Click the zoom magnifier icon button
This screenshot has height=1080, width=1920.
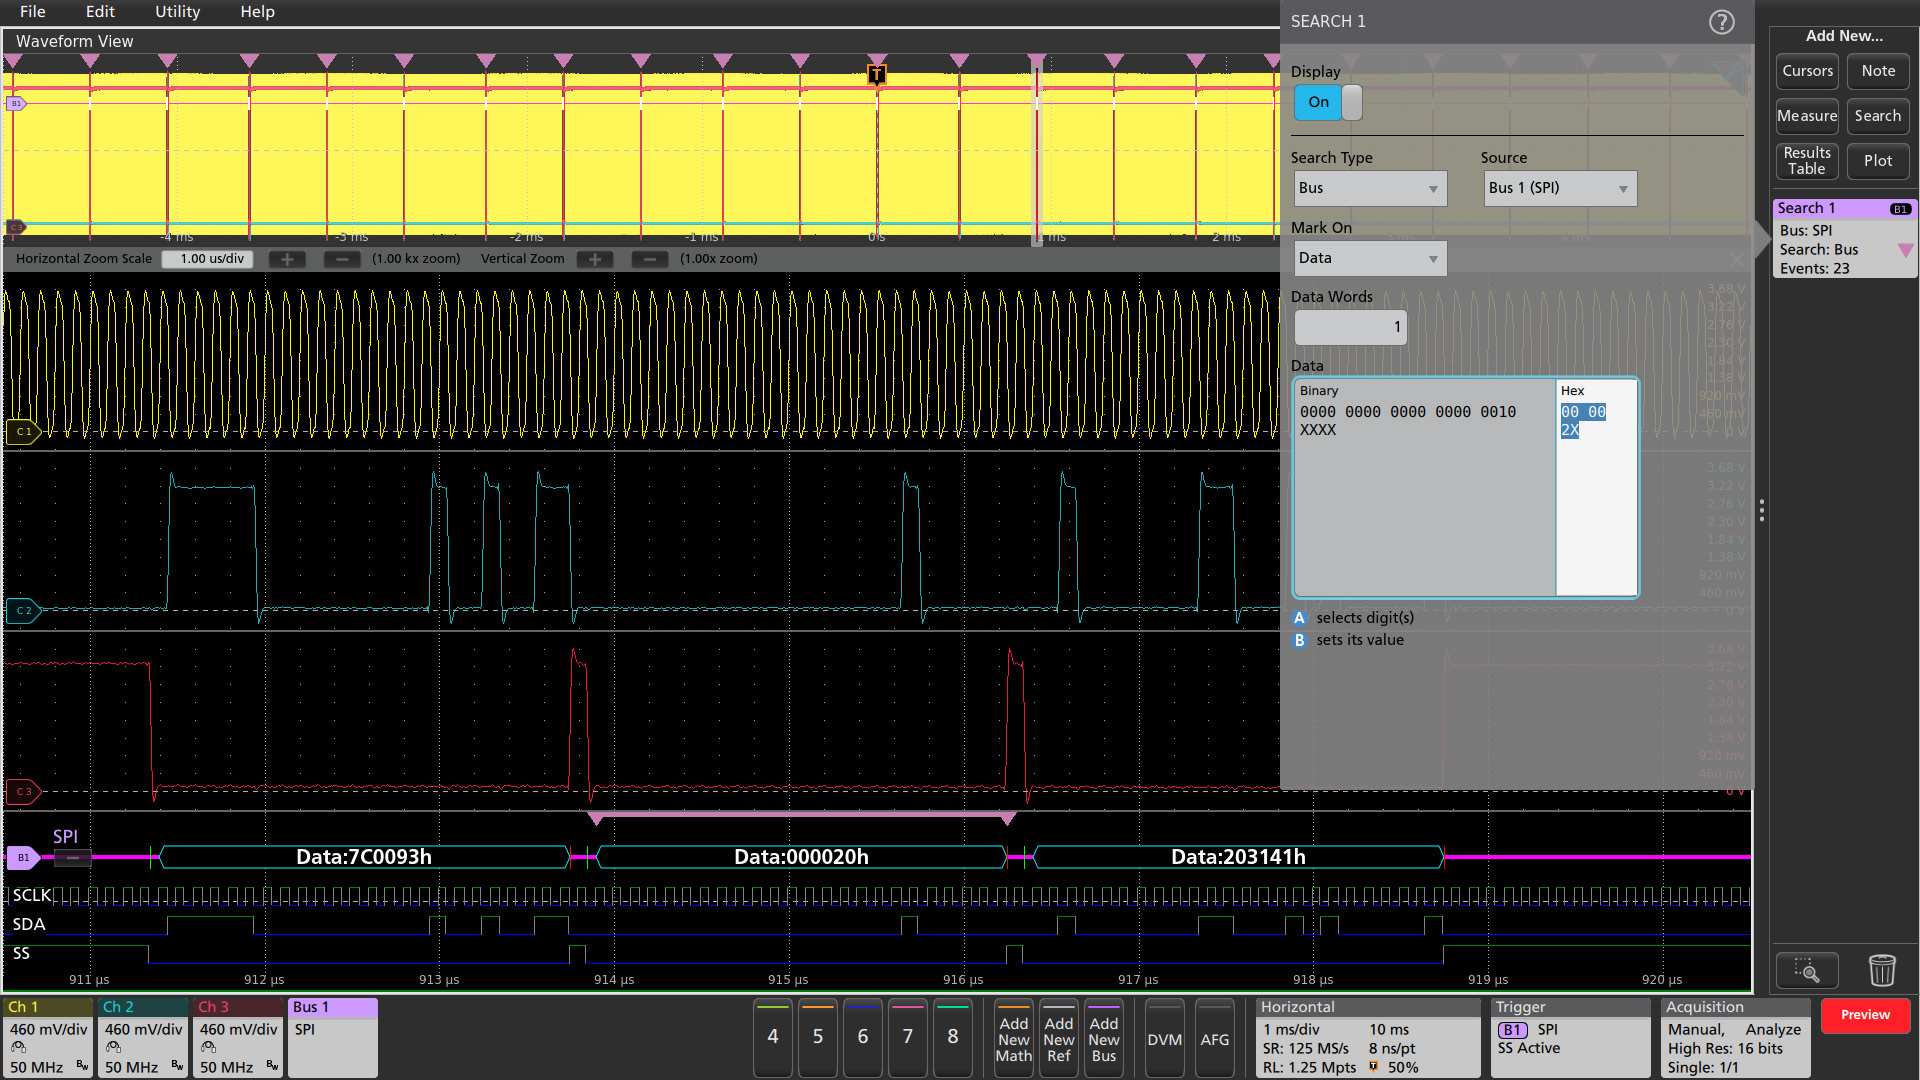click(1806, 970)
